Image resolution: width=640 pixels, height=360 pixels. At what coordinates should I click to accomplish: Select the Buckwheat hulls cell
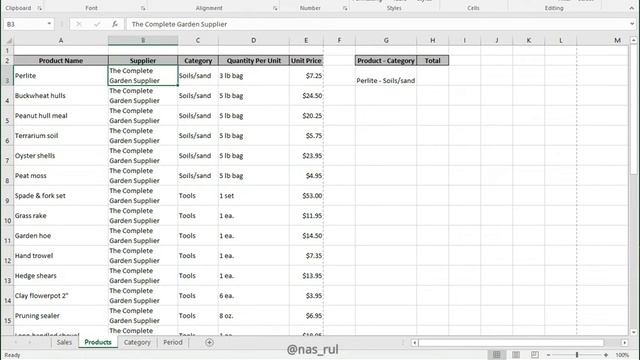61,96
